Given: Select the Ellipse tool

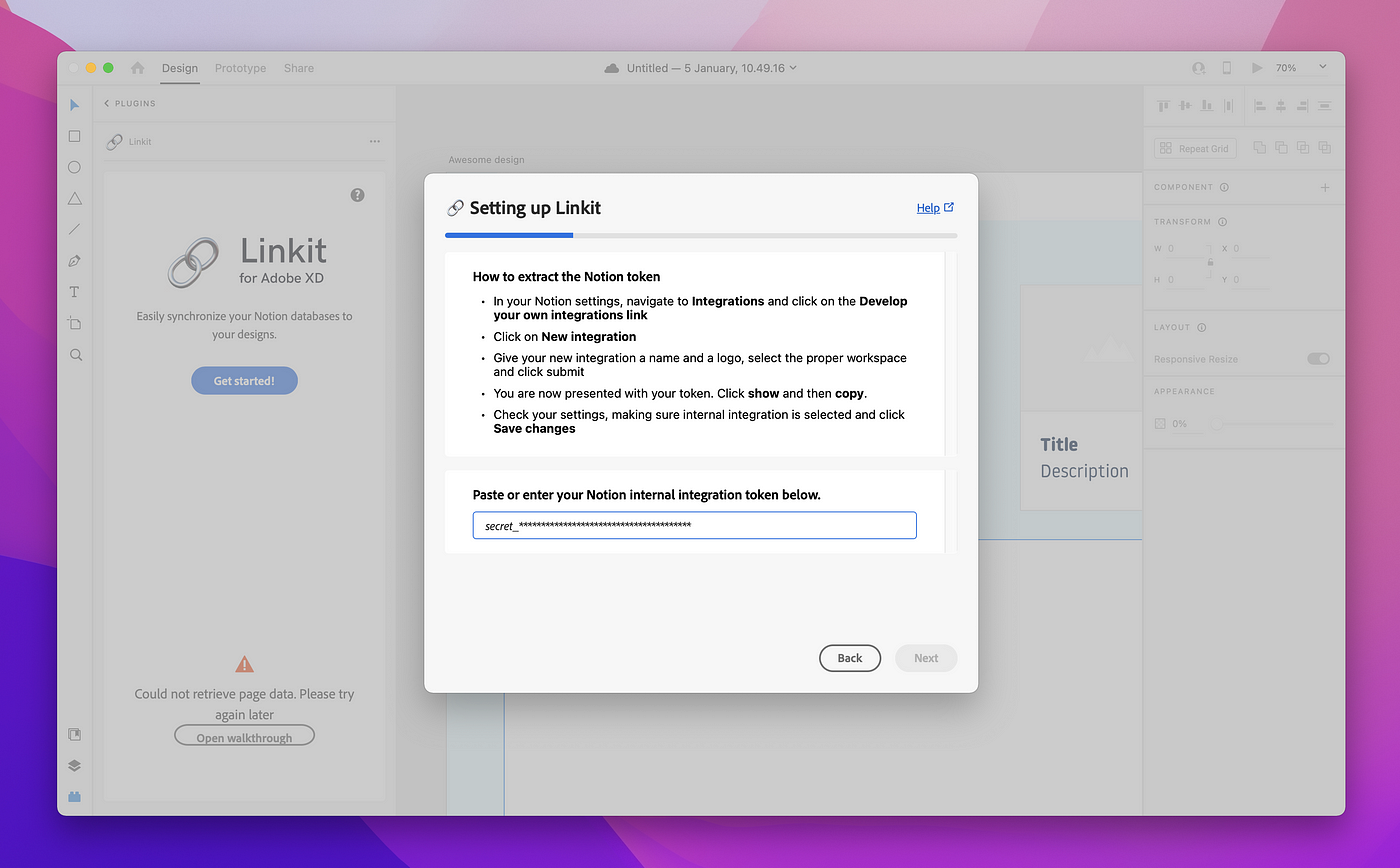Looking at the screenshot, I should tap(75, 168).
